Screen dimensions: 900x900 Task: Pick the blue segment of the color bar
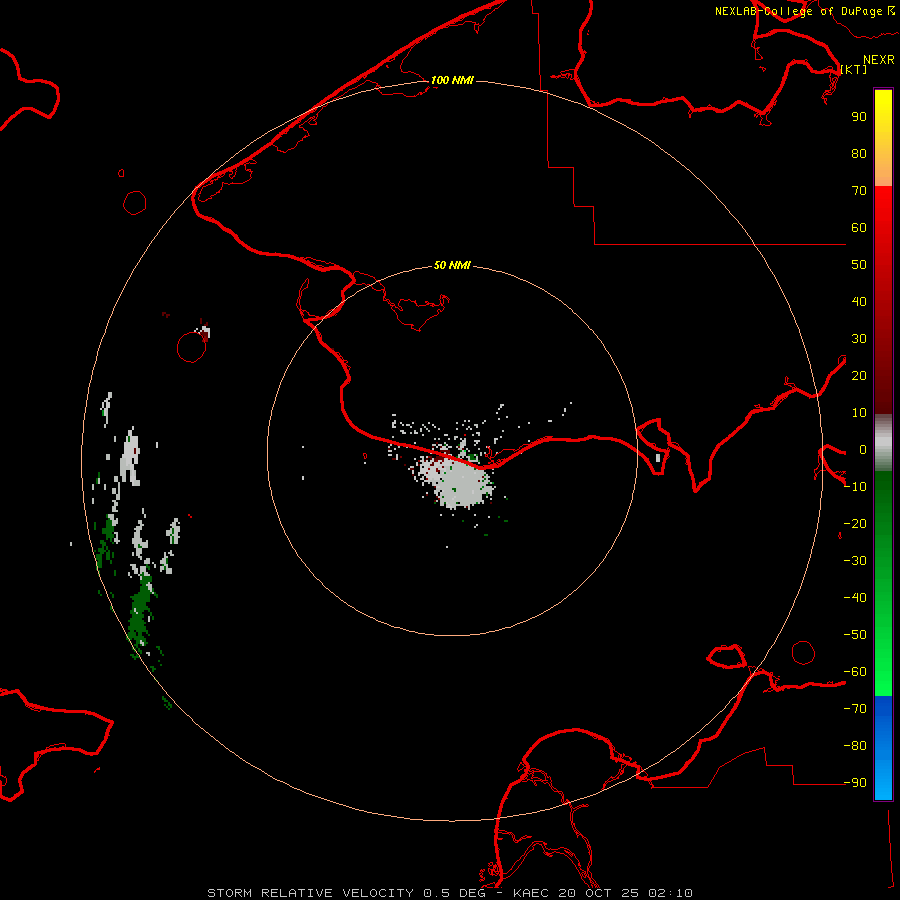tap(883, 748)
